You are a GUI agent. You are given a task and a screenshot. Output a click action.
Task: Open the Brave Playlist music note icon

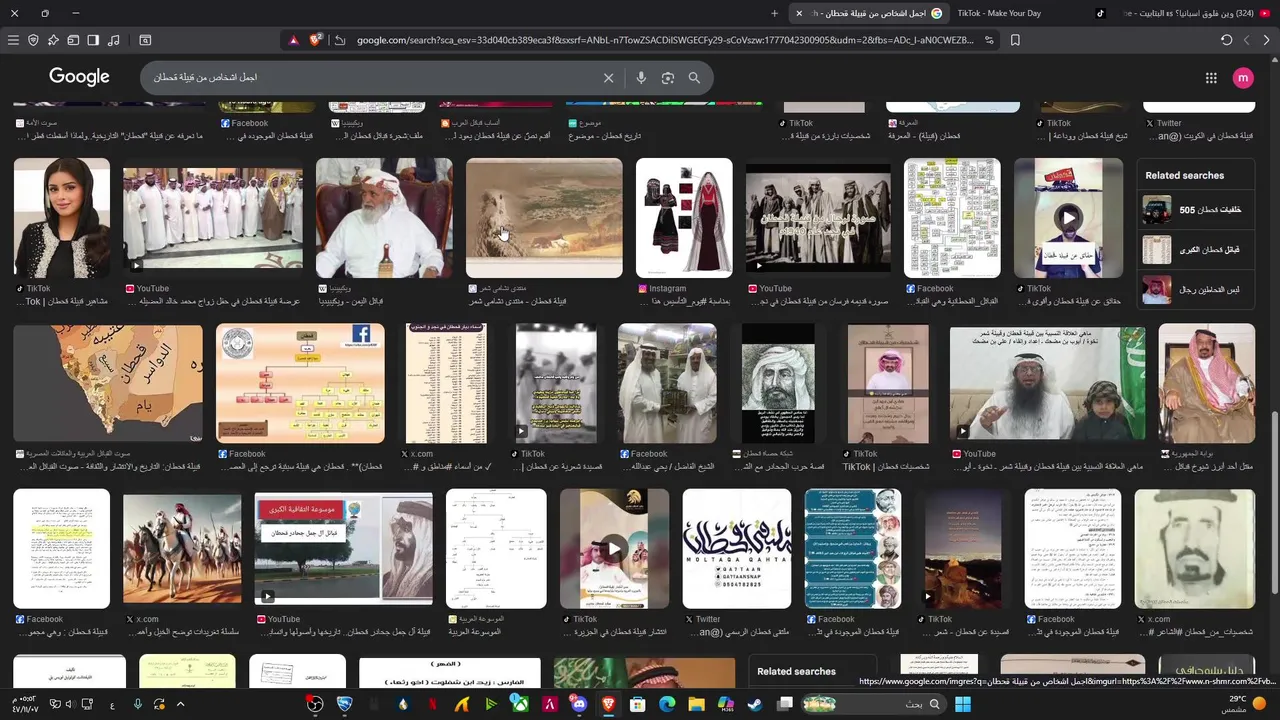click(x=113, y=40)
